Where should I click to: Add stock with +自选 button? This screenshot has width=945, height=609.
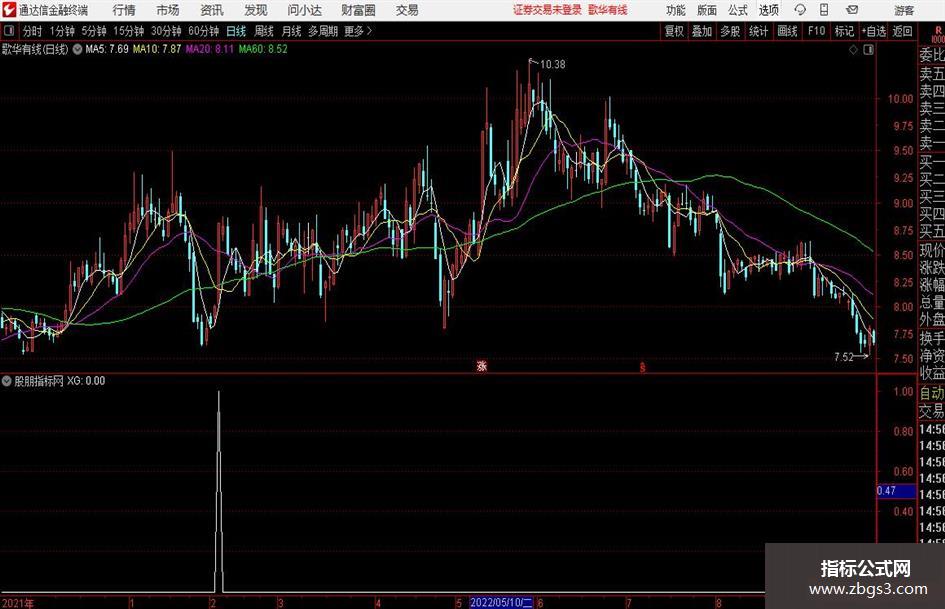coord(874,31)
